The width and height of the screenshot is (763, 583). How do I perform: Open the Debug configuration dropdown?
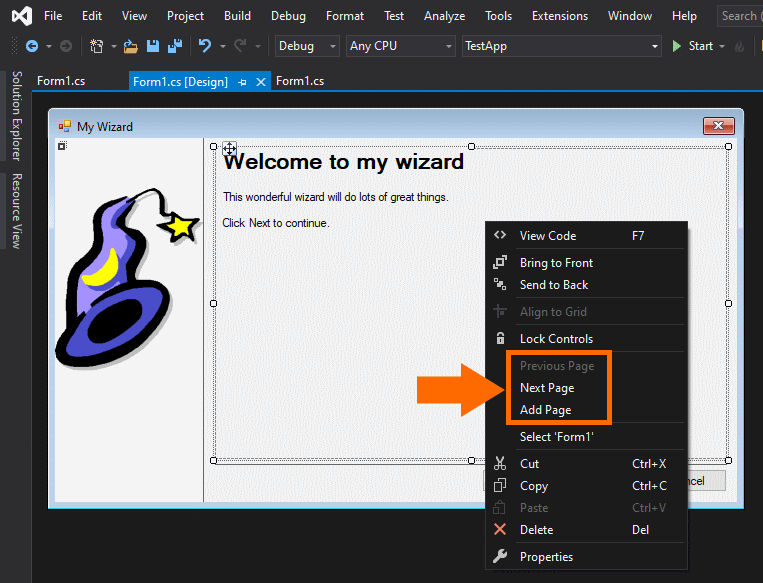306,46
